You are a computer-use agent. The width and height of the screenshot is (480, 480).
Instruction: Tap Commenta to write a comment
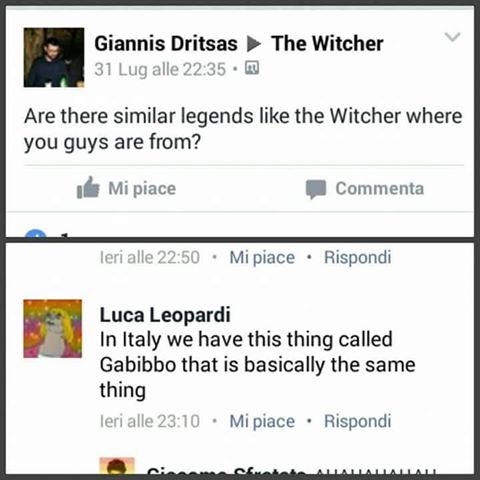365,189
